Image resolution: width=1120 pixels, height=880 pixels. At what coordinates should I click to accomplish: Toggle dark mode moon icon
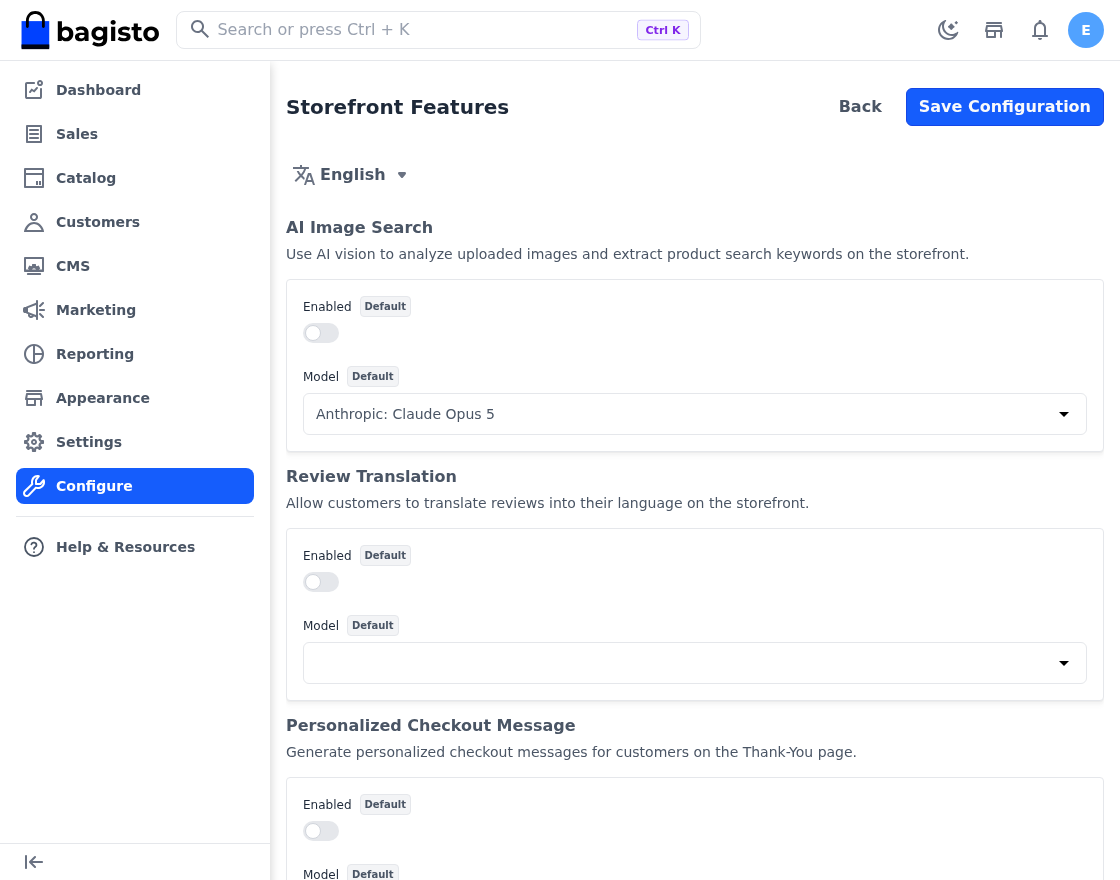[948, 30]
